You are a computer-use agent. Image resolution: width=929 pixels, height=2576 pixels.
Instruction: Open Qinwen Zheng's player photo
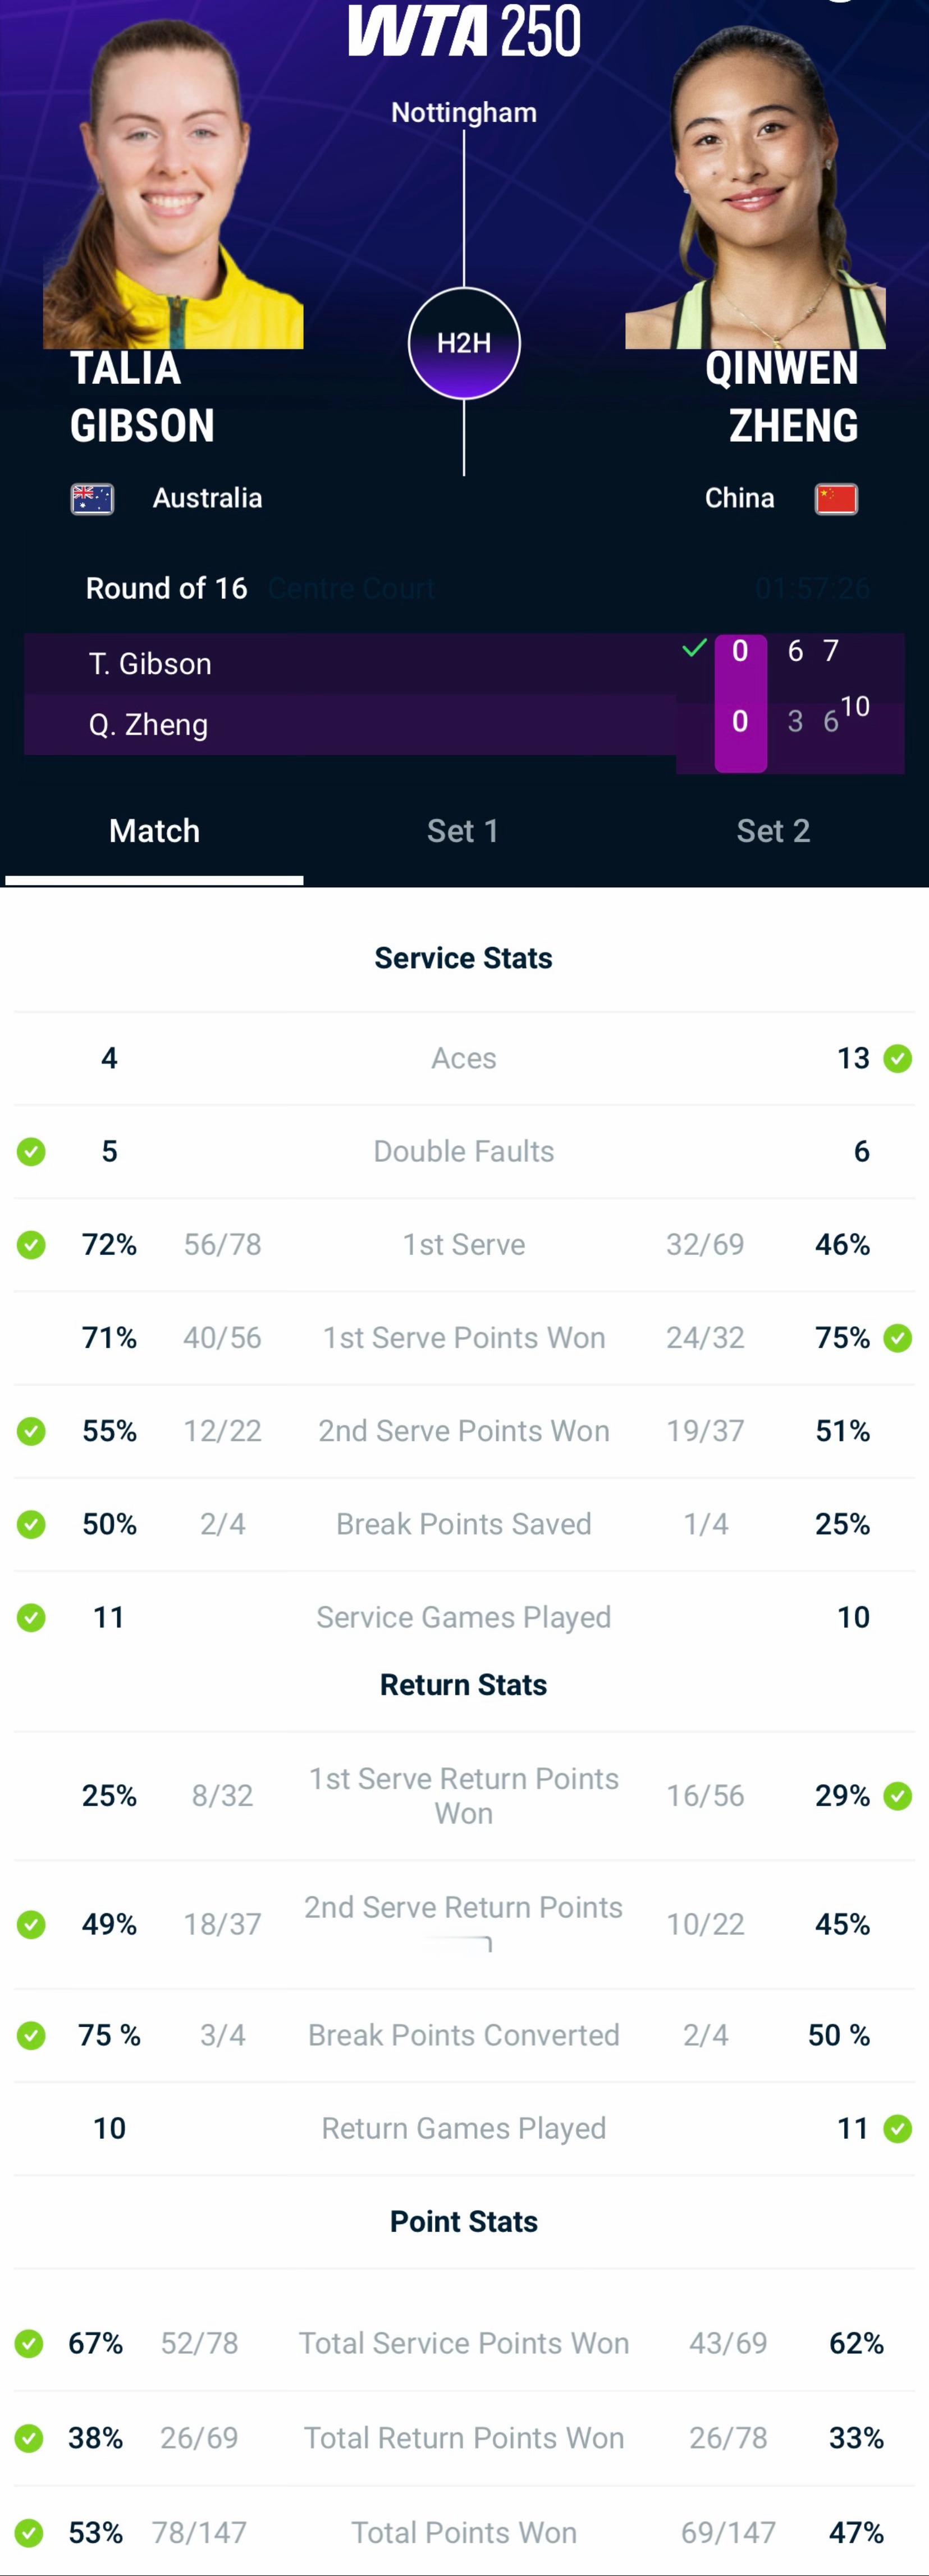coord(755,185)
